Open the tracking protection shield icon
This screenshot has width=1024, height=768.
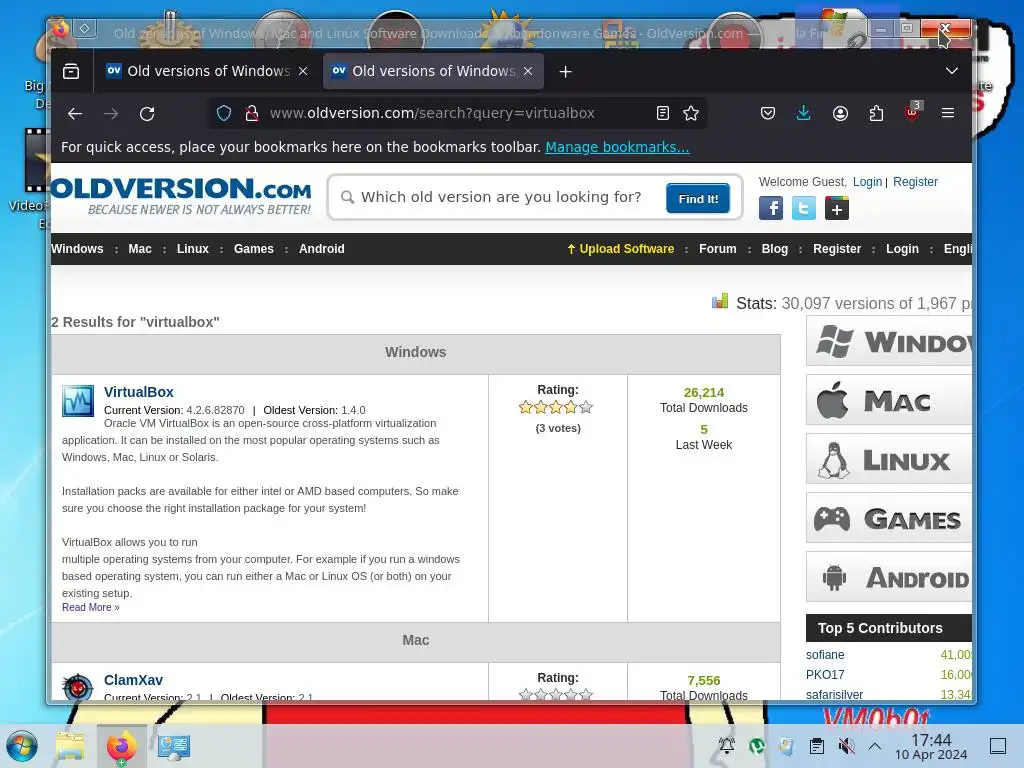click(224, 114)
